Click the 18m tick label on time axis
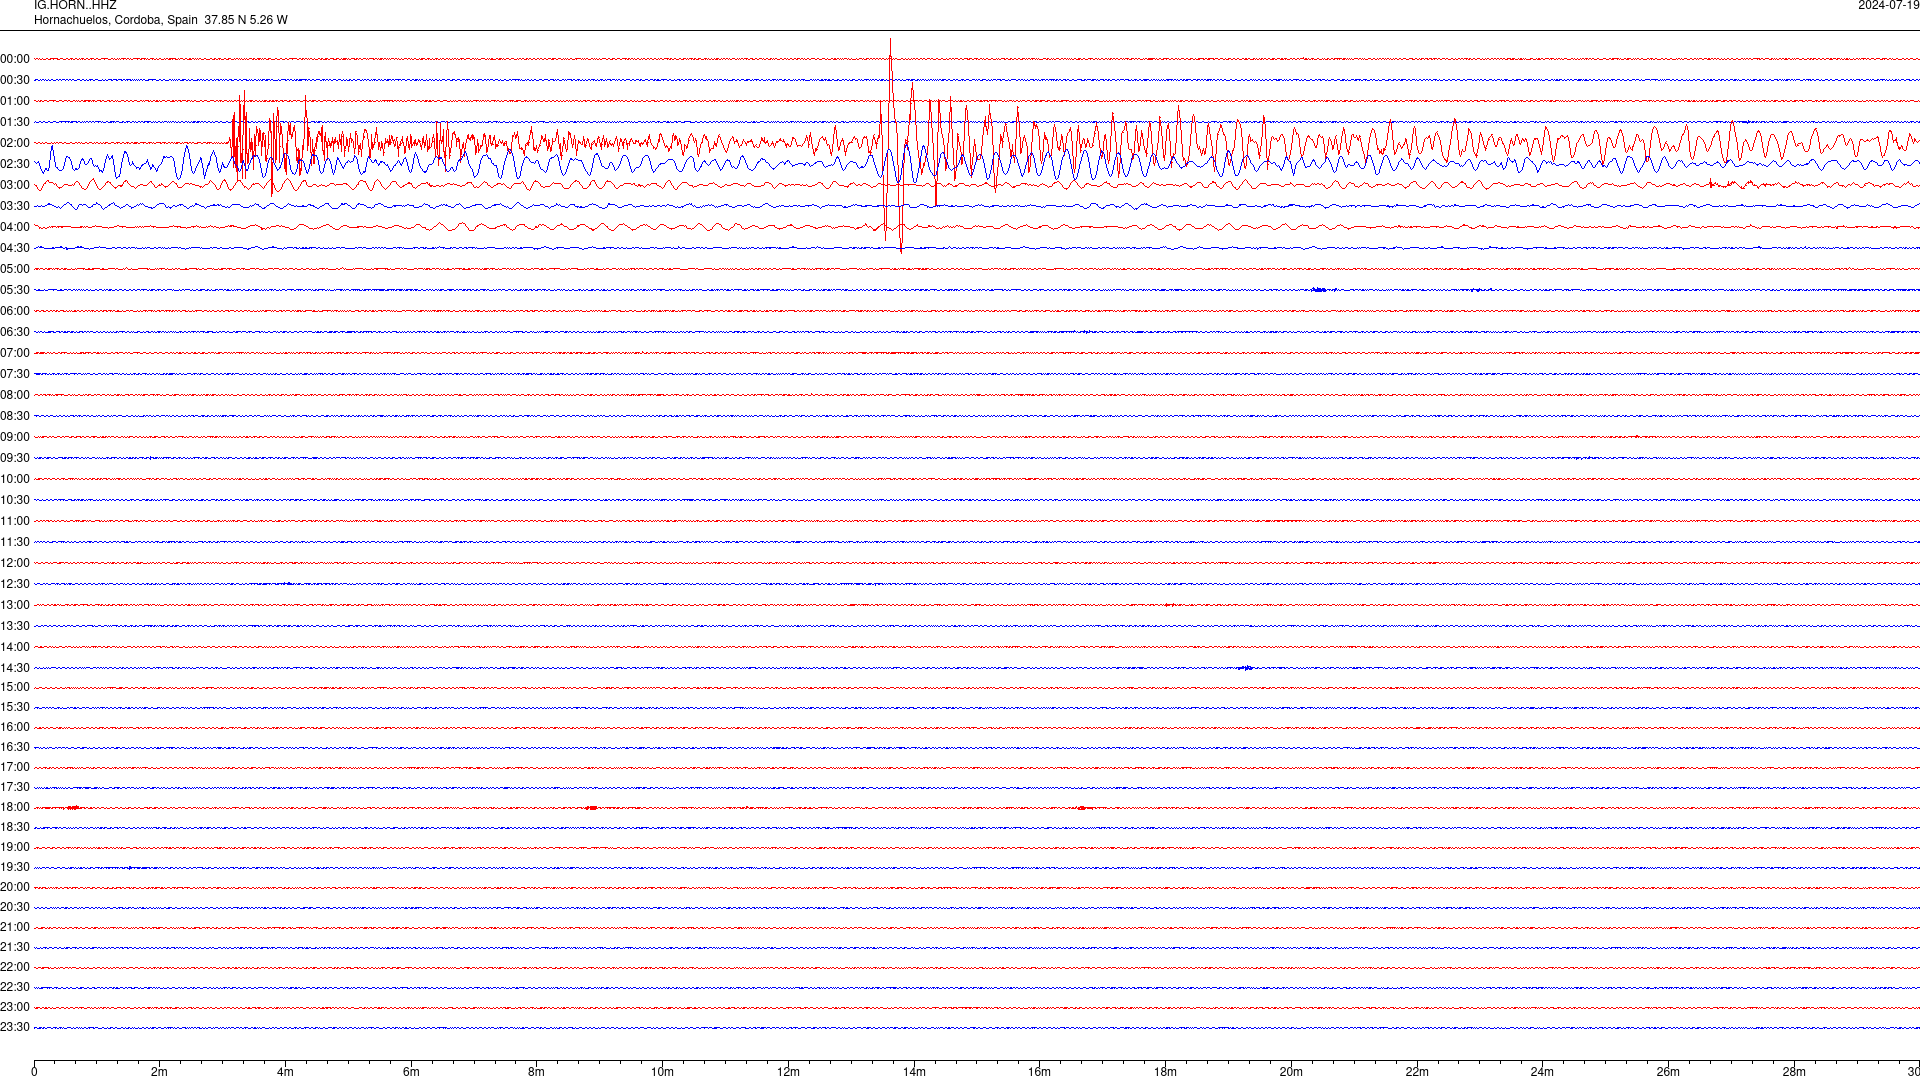Image resolution: width=1920 pixels, height=1080 pixels. pos(1165,1072)
